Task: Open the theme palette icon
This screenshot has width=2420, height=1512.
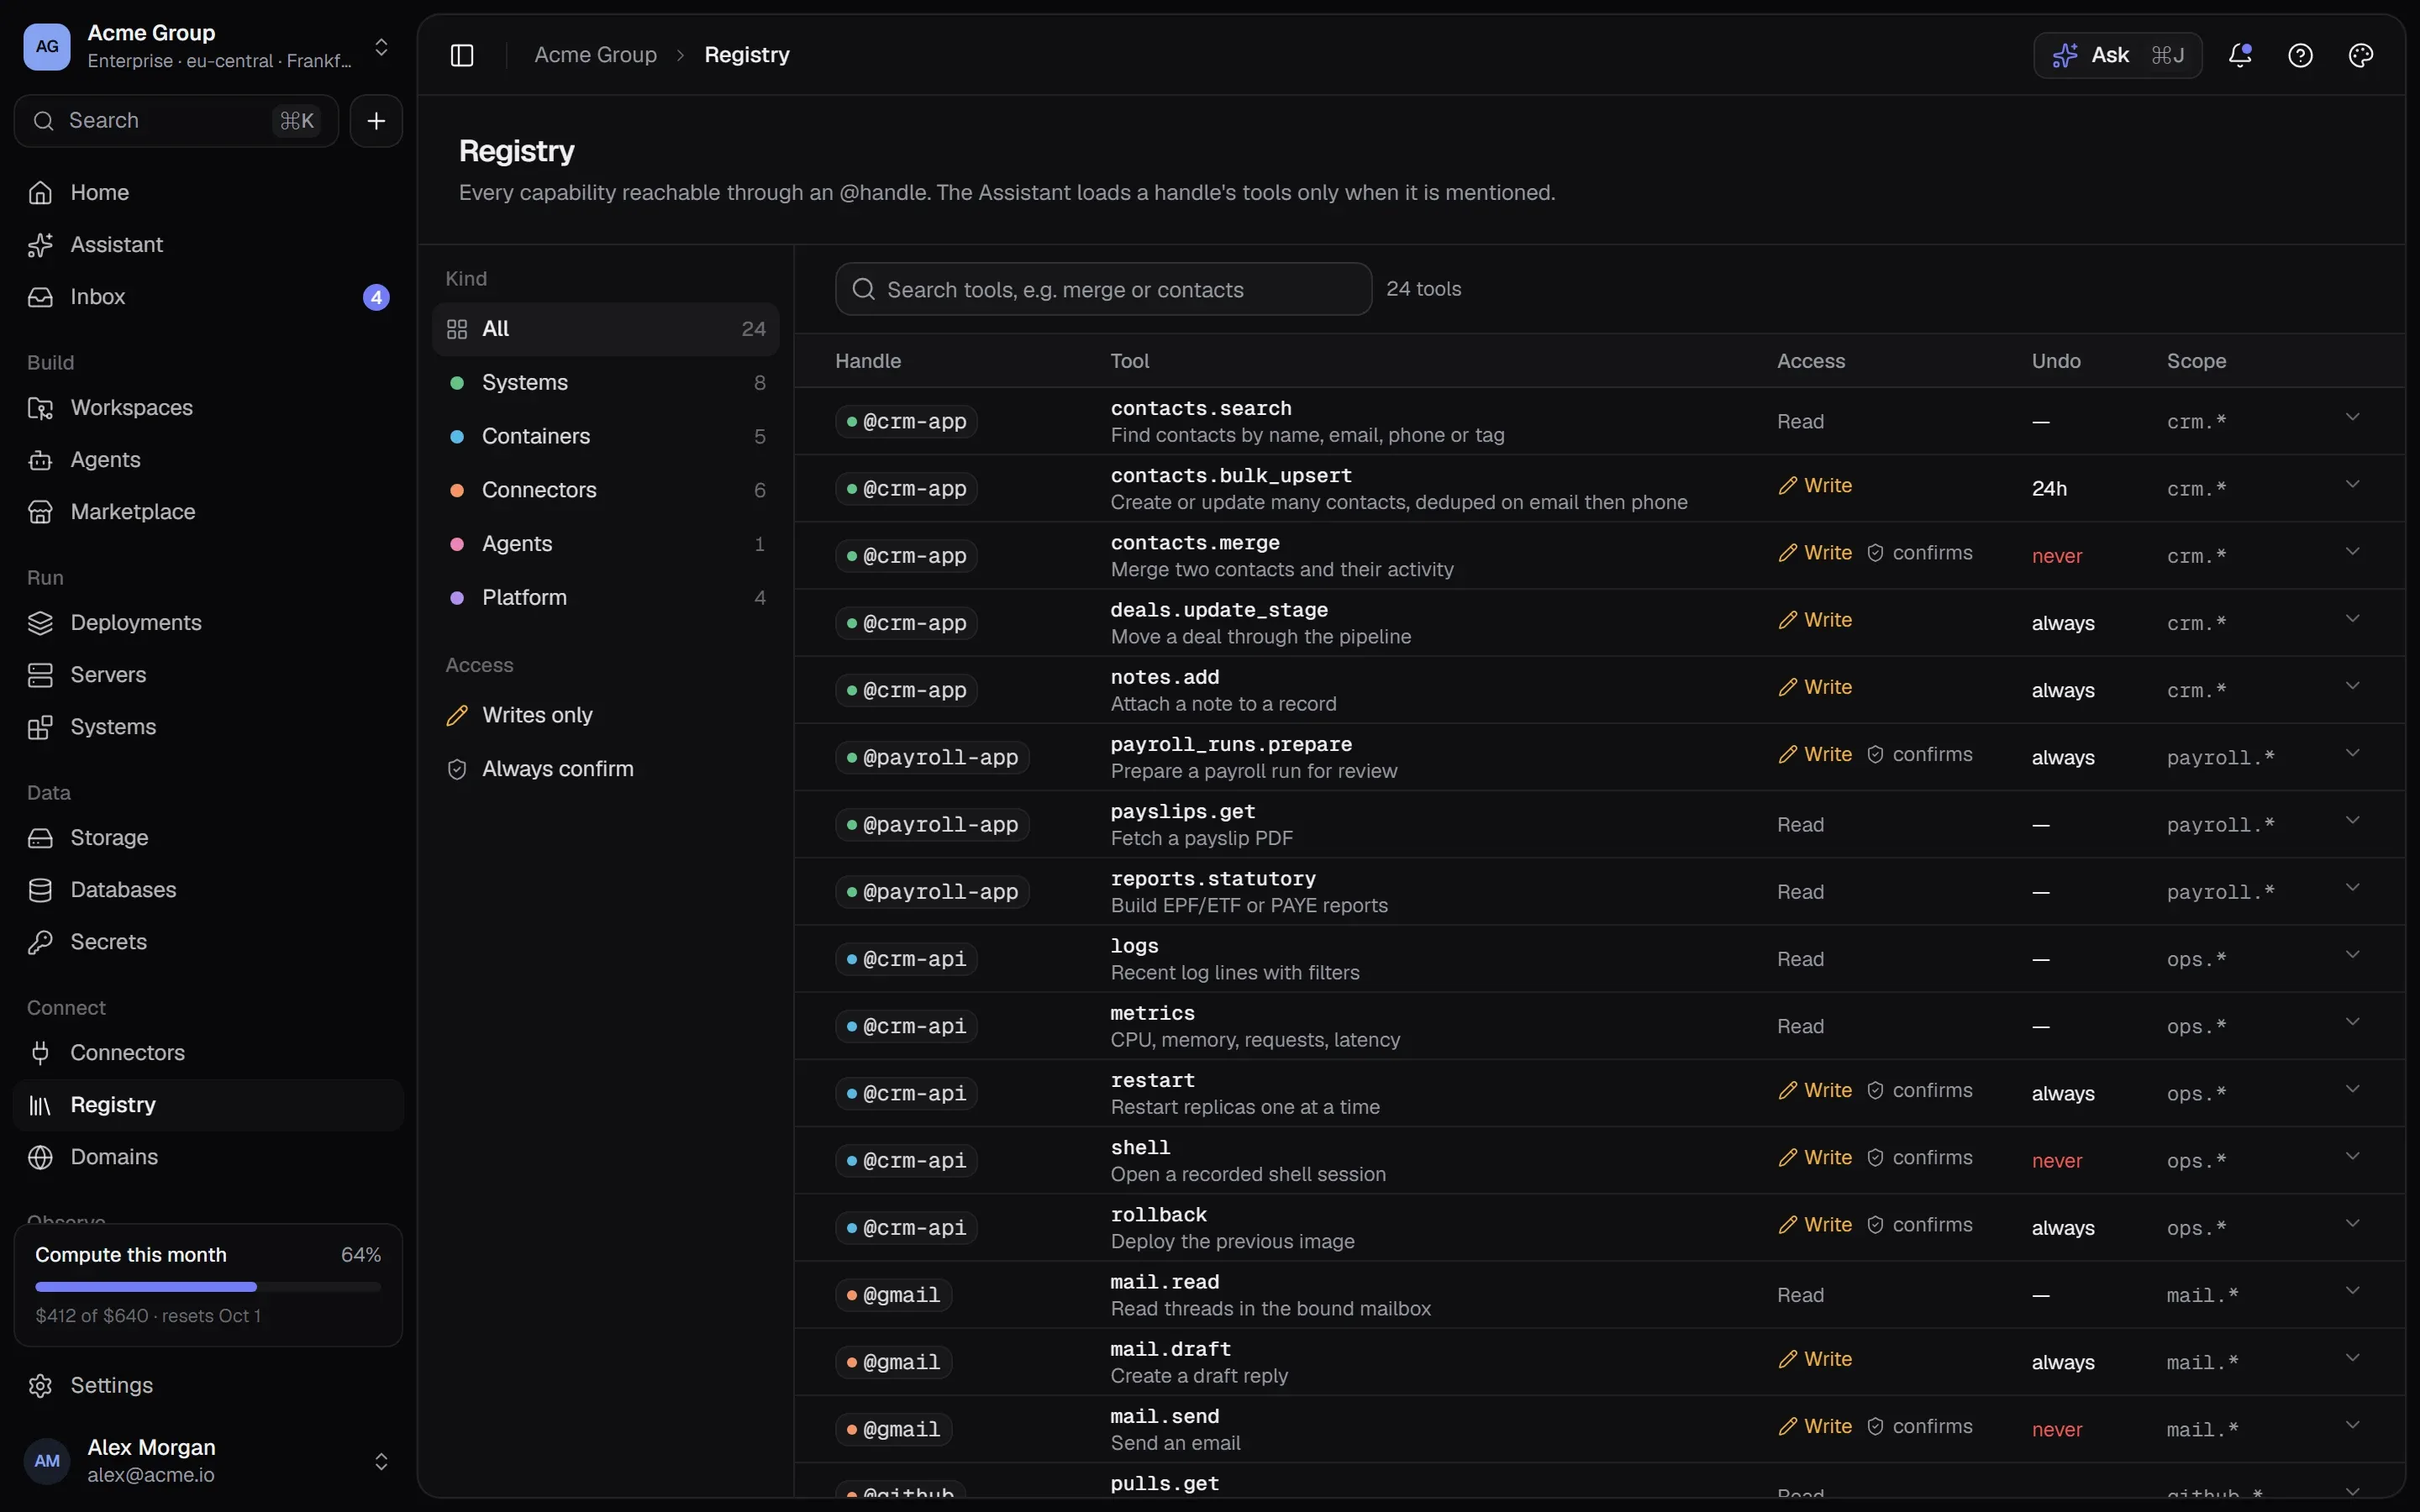Action: 2360,55
